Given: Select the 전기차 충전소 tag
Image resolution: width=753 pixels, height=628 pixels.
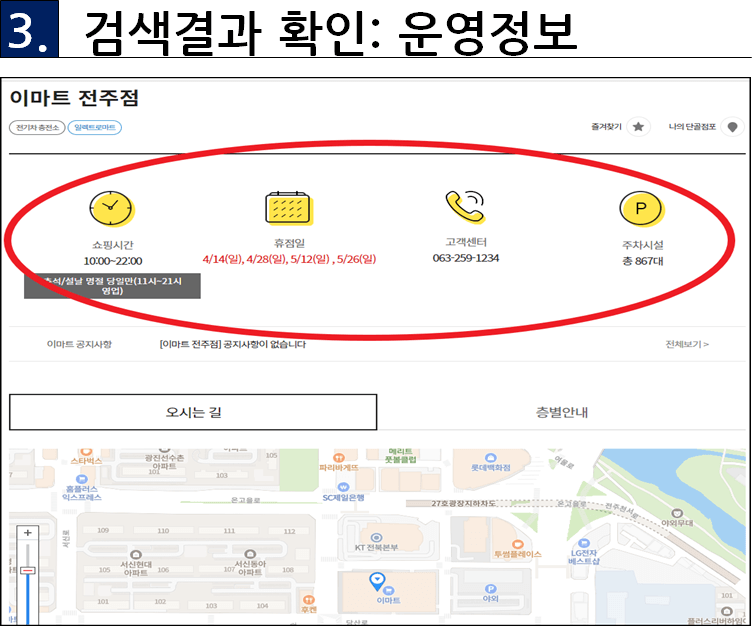Looking at the screenshot, I should coord(37,127).
